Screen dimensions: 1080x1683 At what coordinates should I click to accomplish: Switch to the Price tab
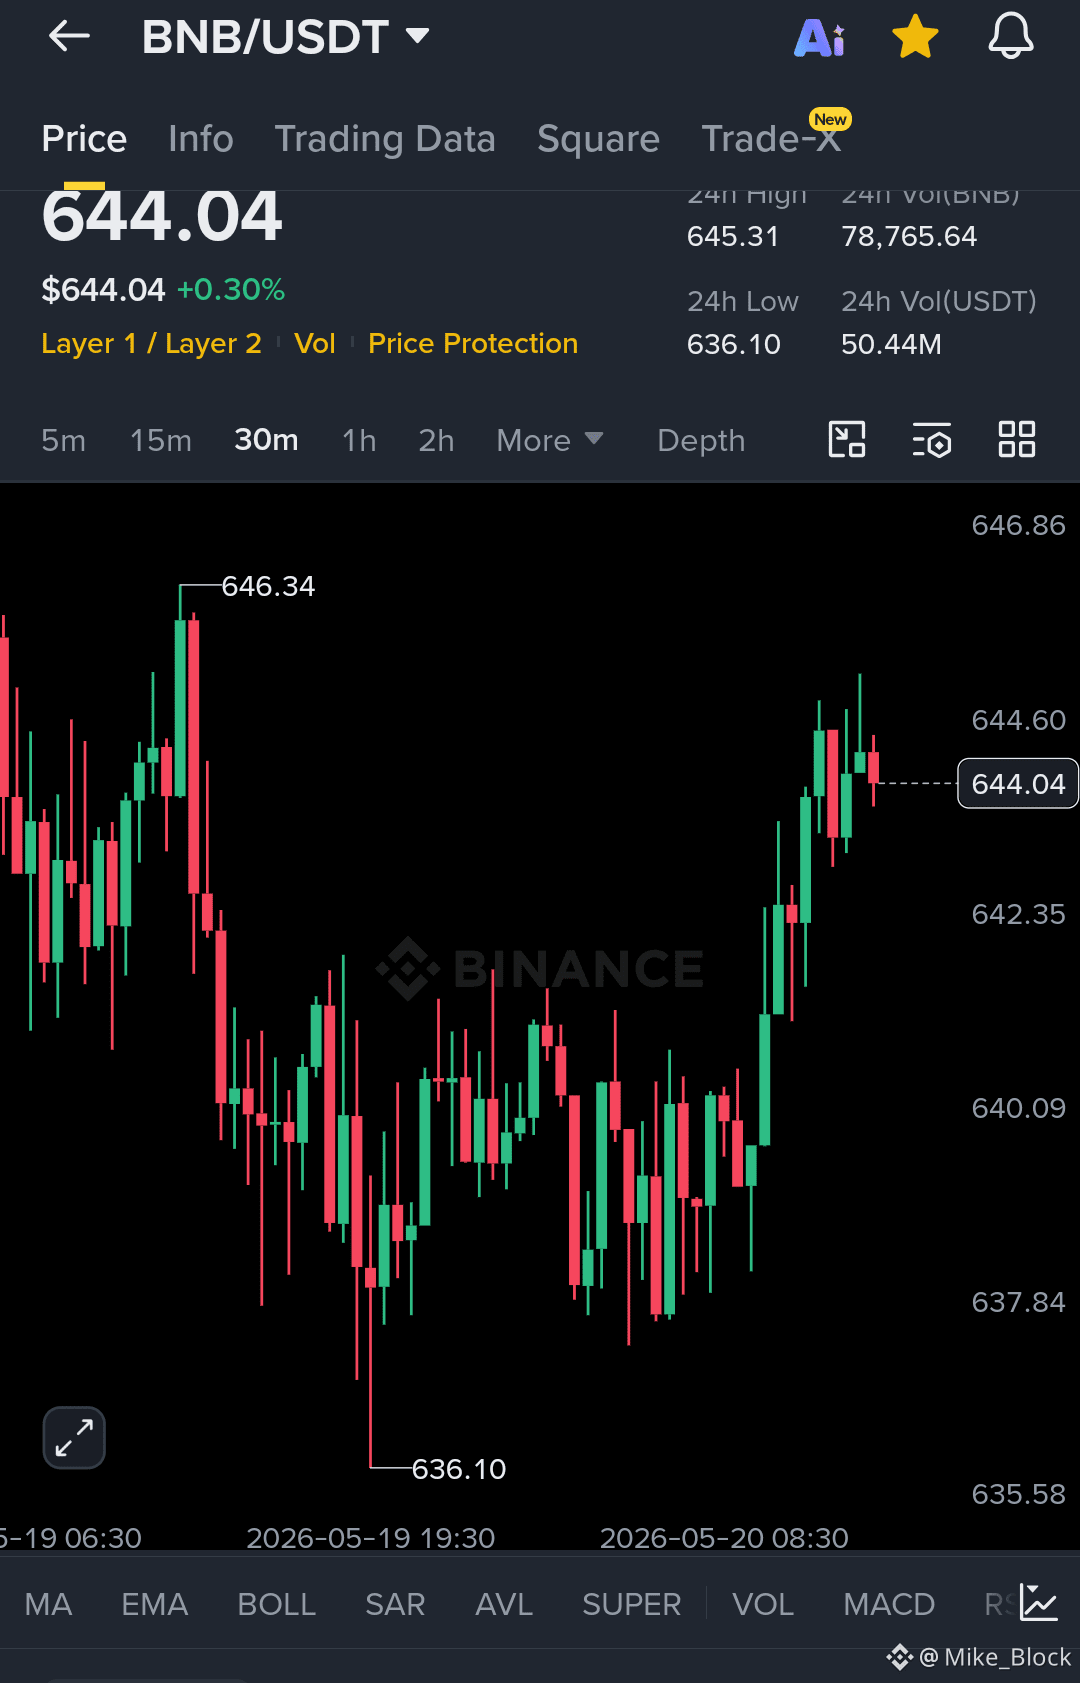tap(84, 139)
